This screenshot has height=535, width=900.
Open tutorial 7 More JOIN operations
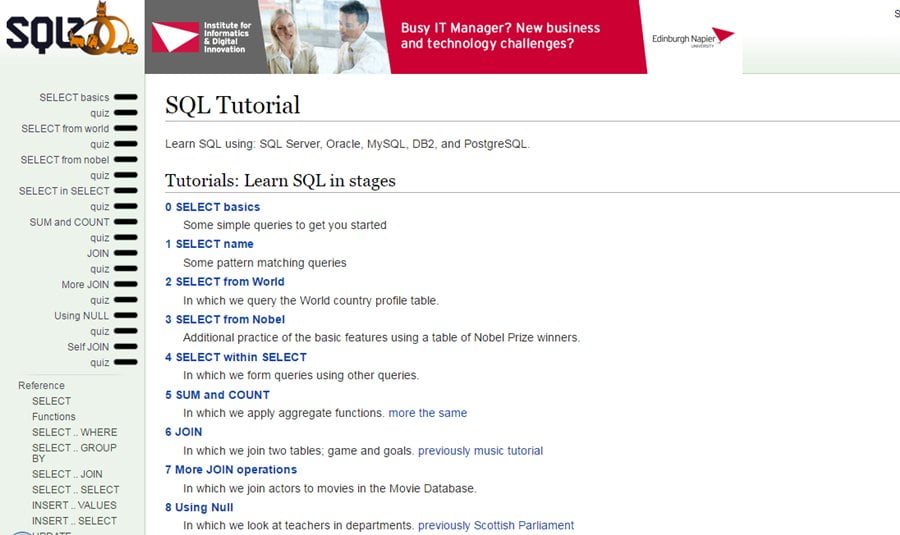[231, 470]
